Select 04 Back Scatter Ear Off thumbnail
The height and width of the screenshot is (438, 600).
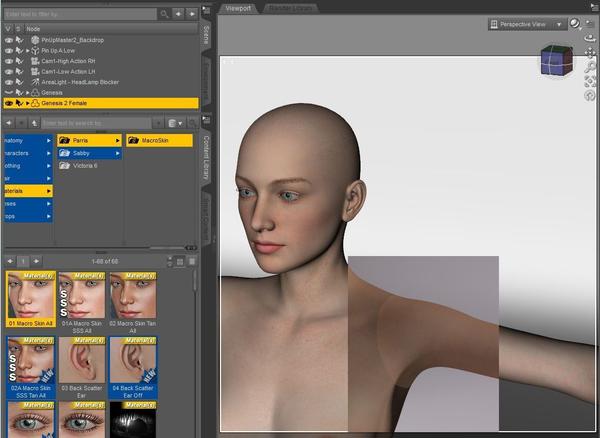[133, 367]
